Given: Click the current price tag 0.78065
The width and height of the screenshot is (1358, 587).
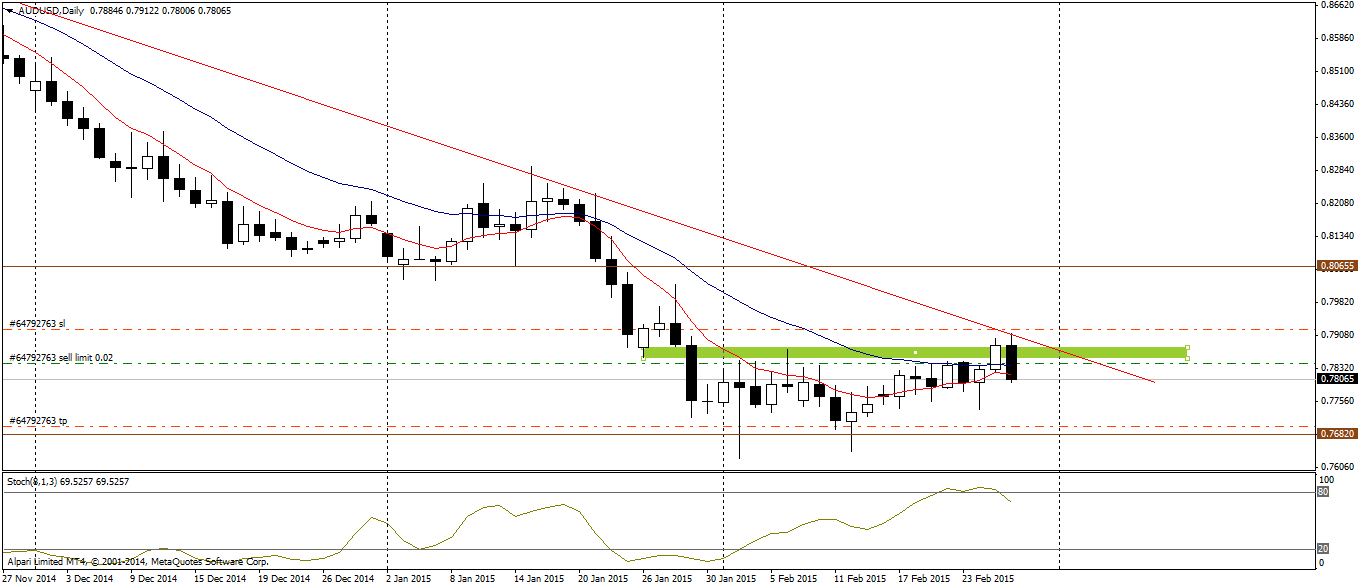Looking at the screenshot, I should pos(1337,379).
